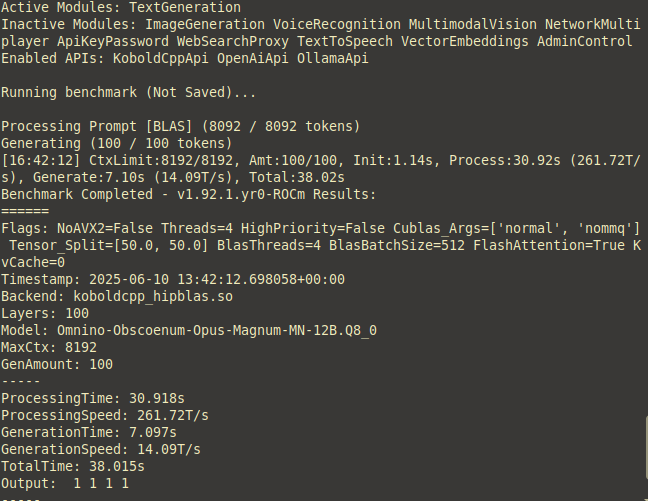Click the 'ProcessingSpeed: 261.72T/s' line
Screen dimensions: 648x501
[105, 415]
